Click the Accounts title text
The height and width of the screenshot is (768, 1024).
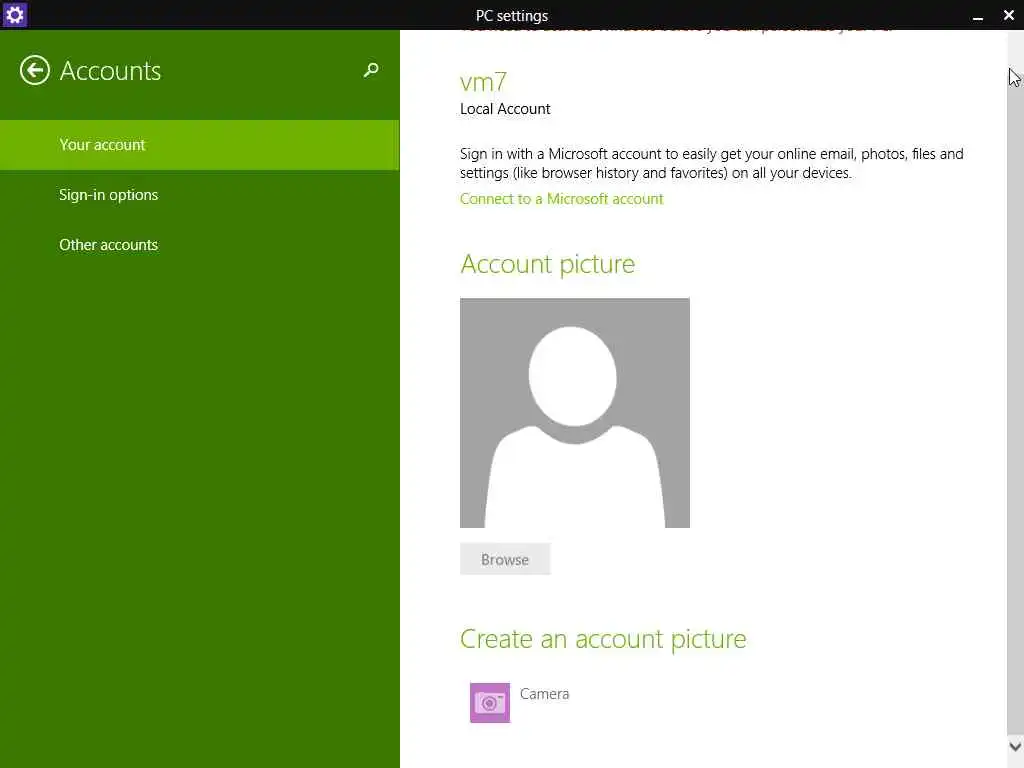click(x=110, y=71)
